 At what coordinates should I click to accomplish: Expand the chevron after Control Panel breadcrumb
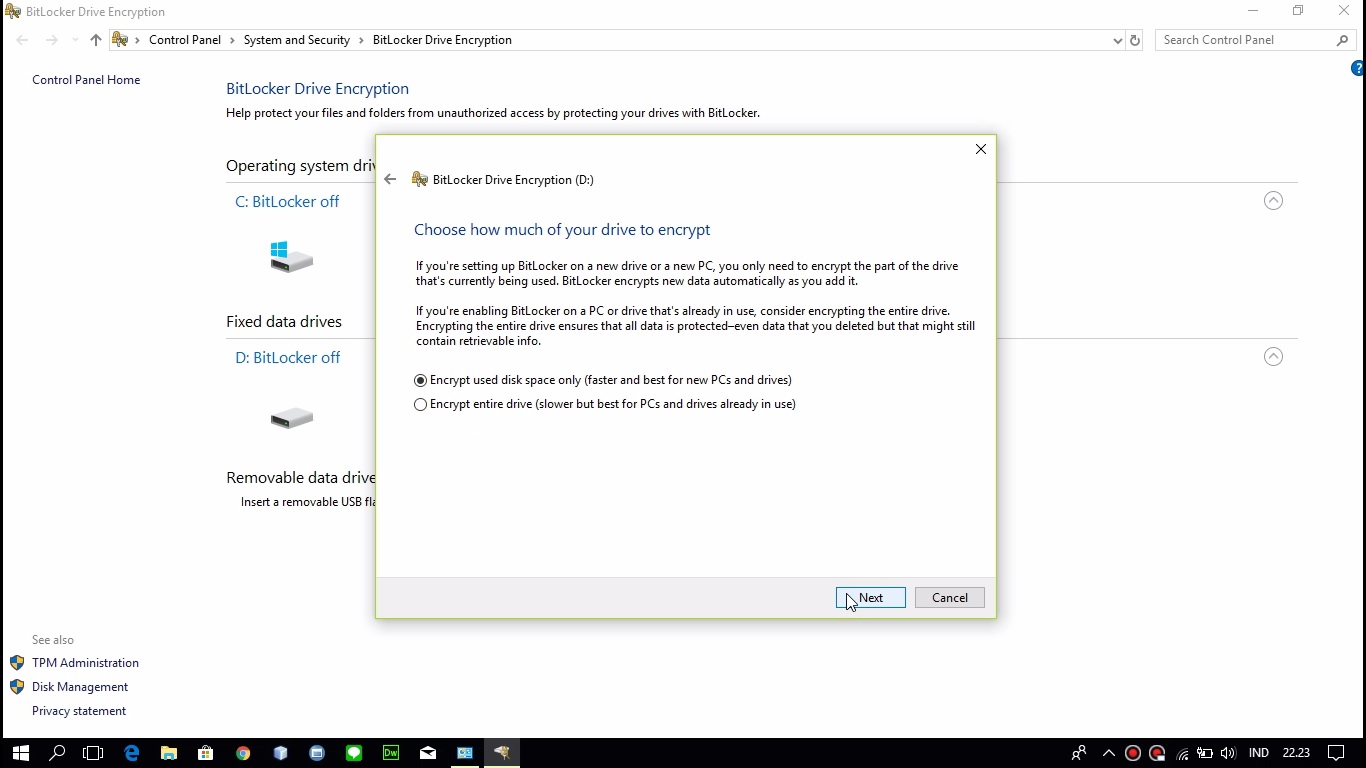click(232, 40)
